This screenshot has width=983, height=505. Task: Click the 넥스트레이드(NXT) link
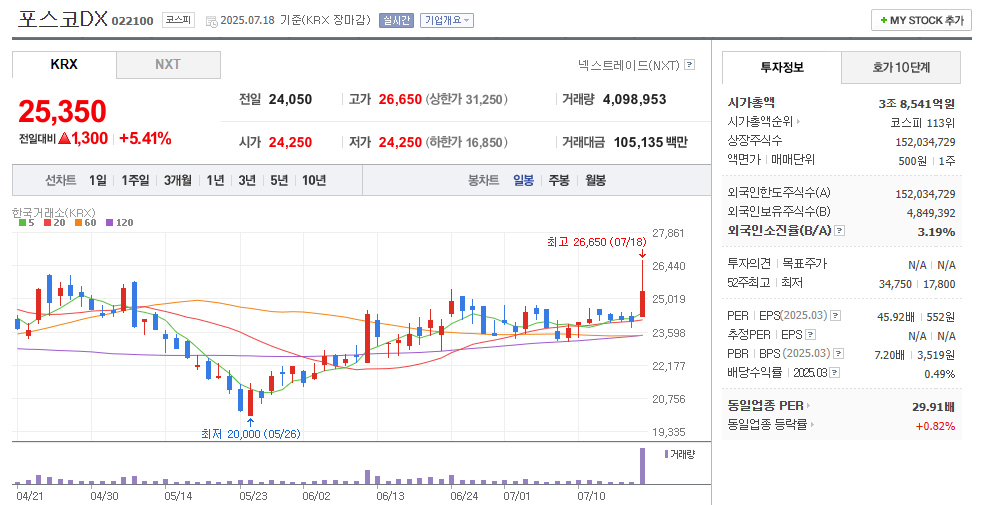click(629, 65)
